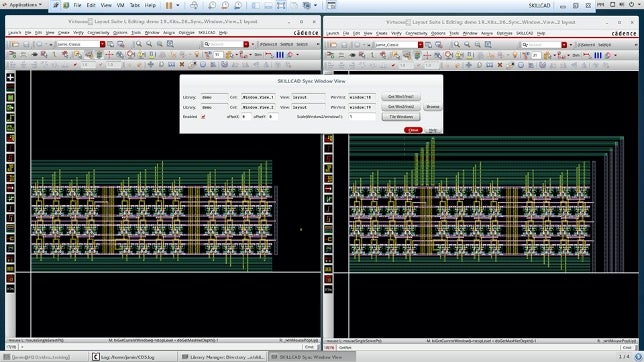Open Launch menu in left layout window
The width and height of the screenshot is (644, 362).
[x=14, y=32]
